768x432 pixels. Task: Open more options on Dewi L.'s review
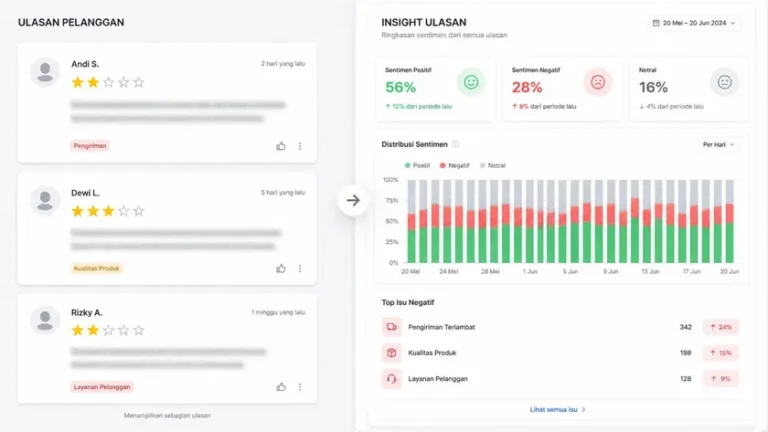tap(300, 268)
